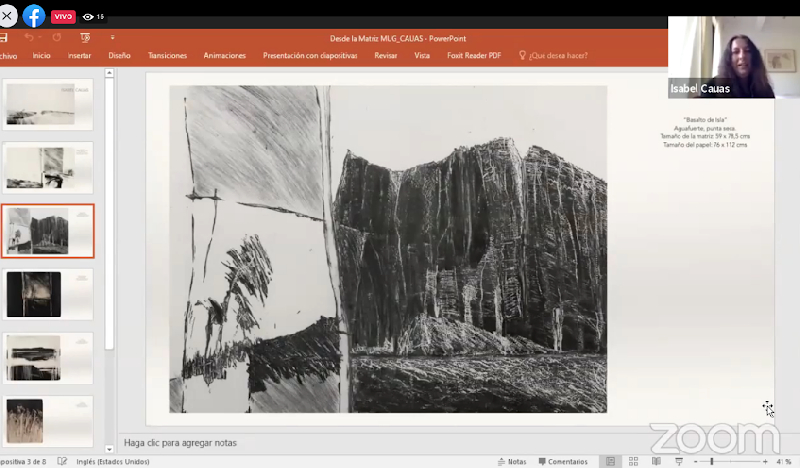
Task: Open the Foxit Reader PDF tab
Action: tap(474, 55)
